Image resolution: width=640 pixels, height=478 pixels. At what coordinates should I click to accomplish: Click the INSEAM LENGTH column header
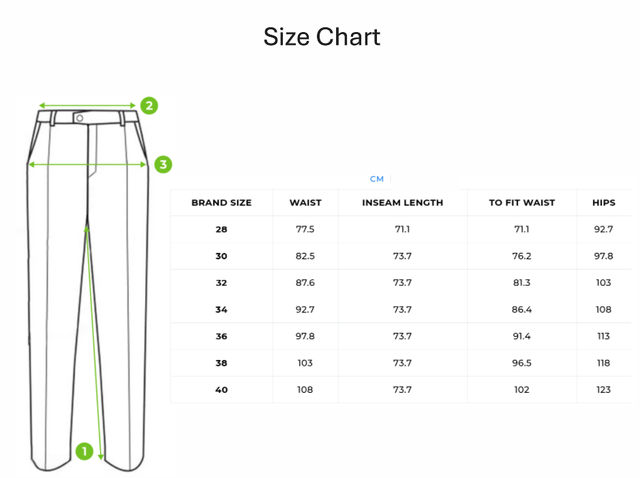403,202
